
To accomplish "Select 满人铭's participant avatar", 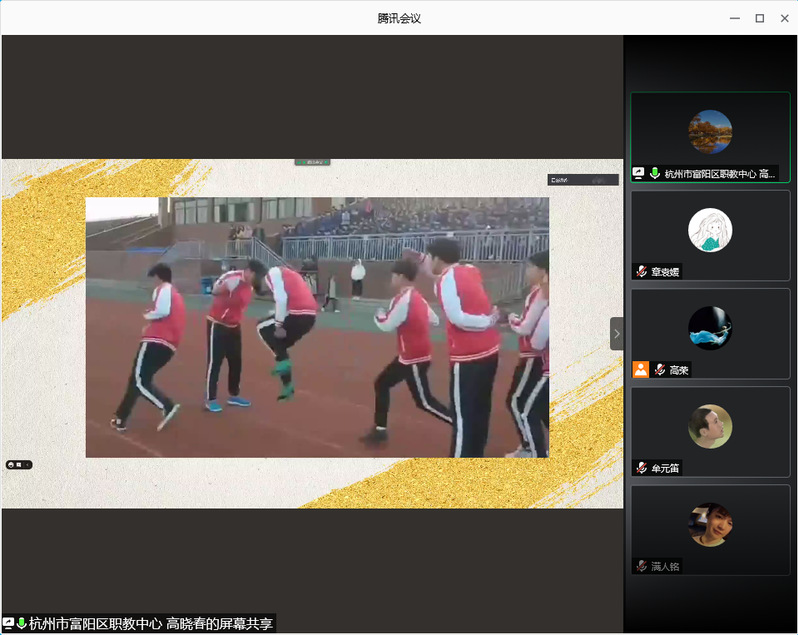I will click(x=710, y=524).
